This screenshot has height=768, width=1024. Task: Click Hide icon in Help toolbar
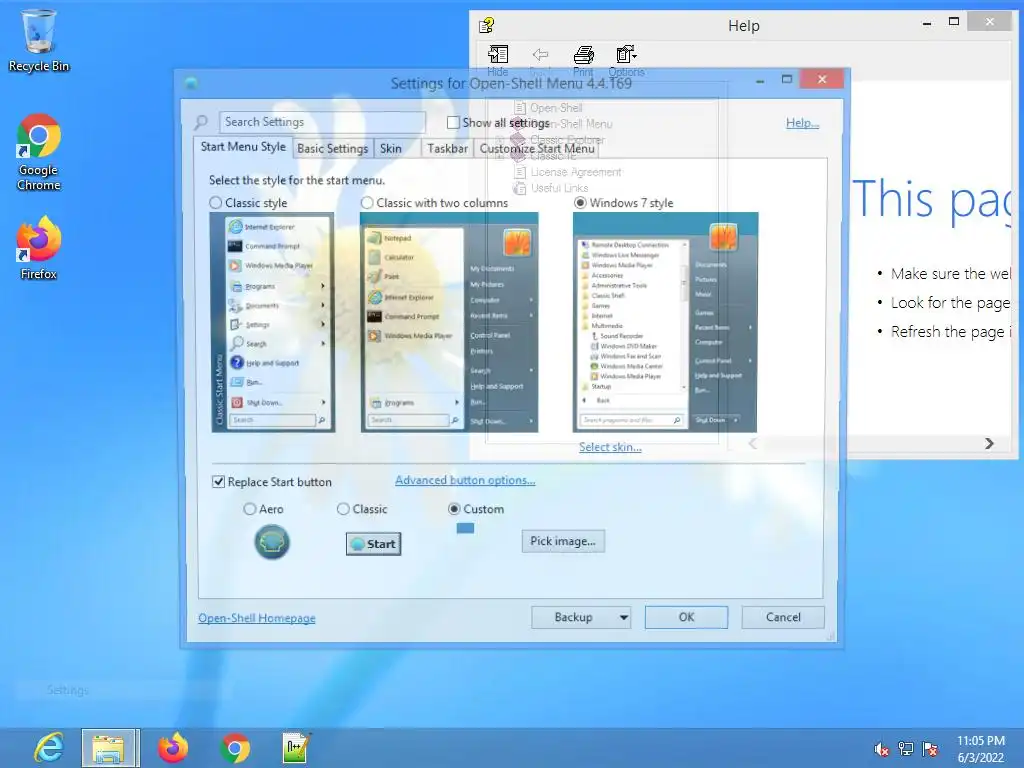[498, 60]
